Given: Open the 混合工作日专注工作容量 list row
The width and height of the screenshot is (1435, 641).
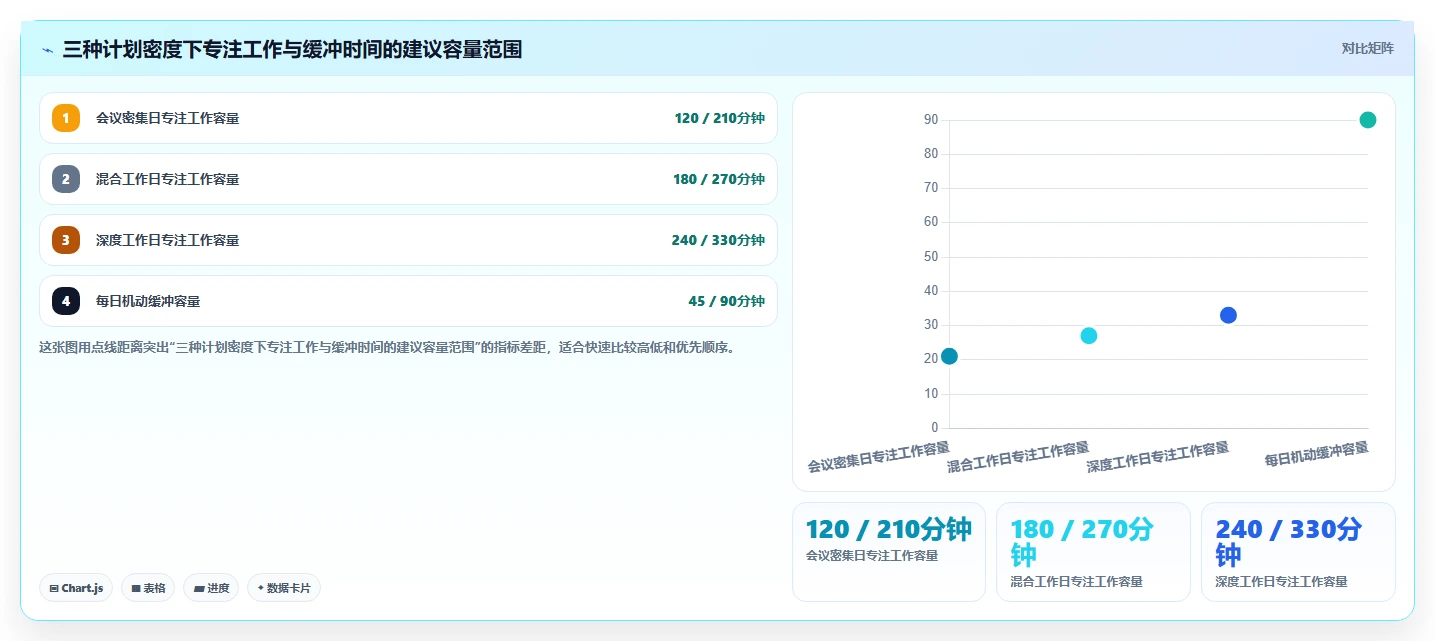Looking at the screenshot, I should (408, 179).
